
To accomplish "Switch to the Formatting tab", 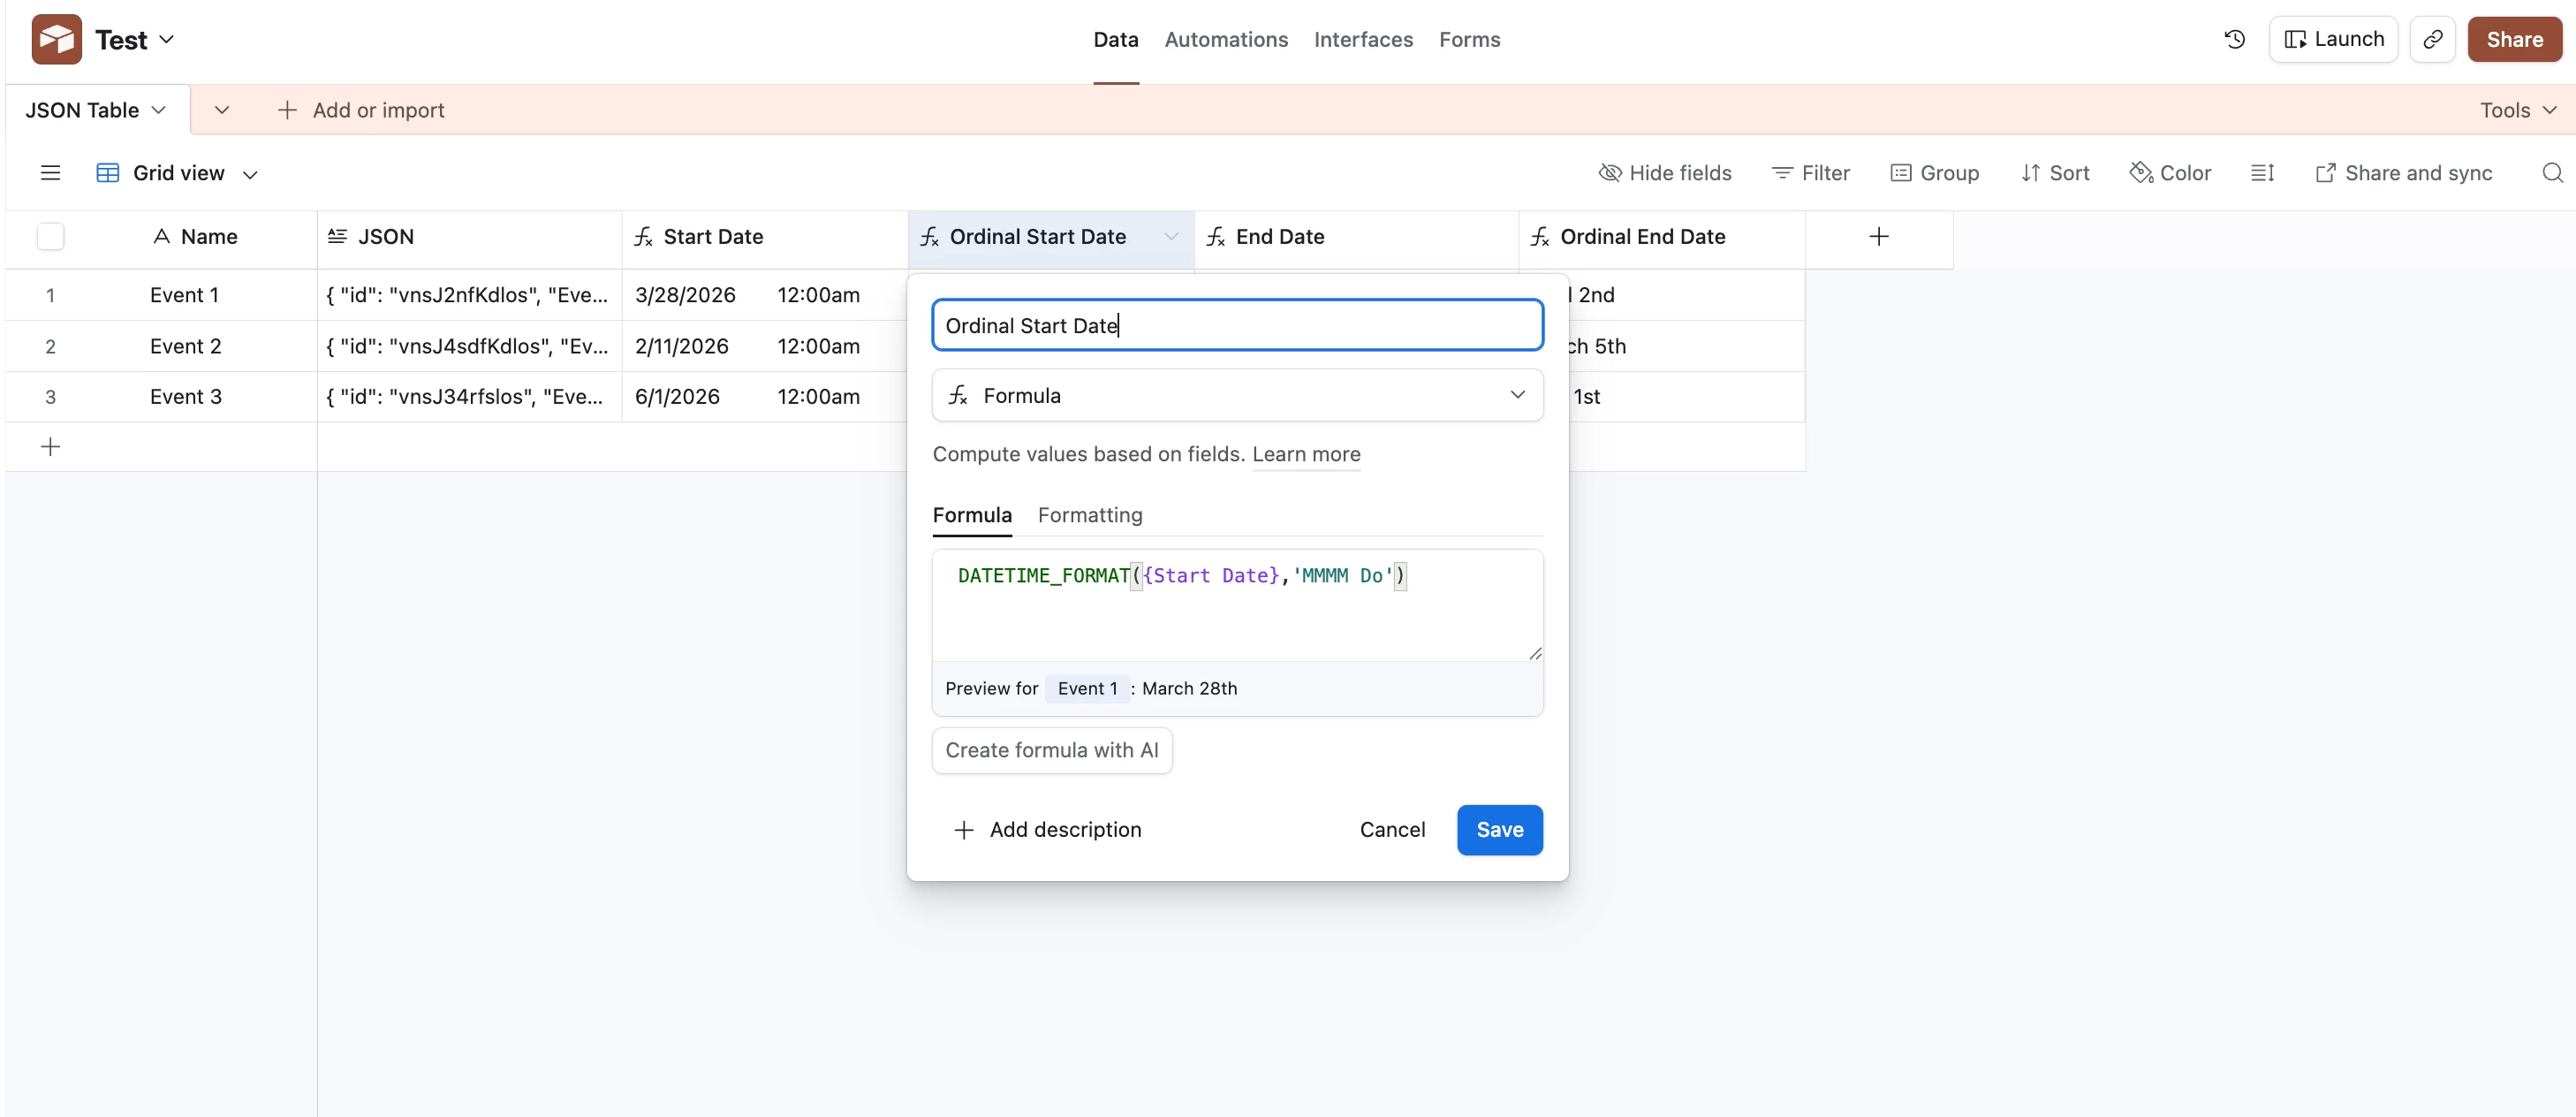I will pos(1089,515).
